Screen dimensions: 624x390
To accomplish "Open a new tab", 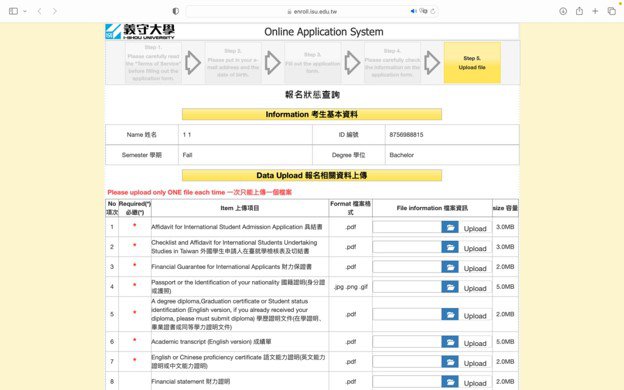I will click(x=595, y=11).
